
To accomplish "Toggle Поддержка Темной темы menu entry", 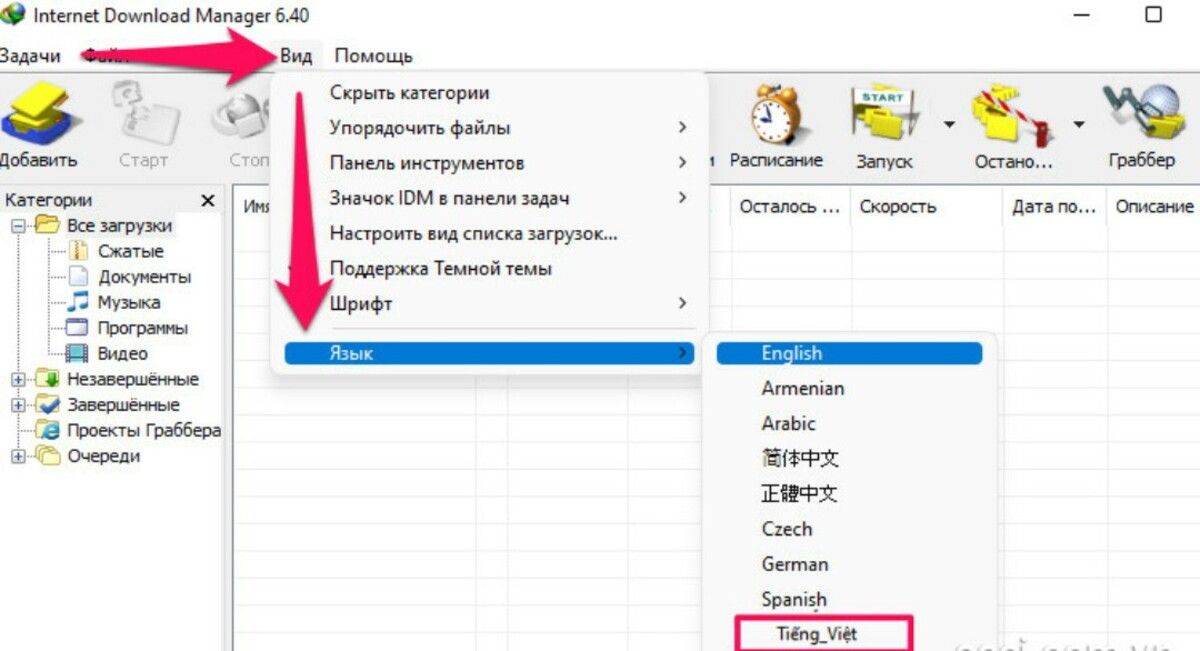I will pyautogui.click(x=489, y=268).
